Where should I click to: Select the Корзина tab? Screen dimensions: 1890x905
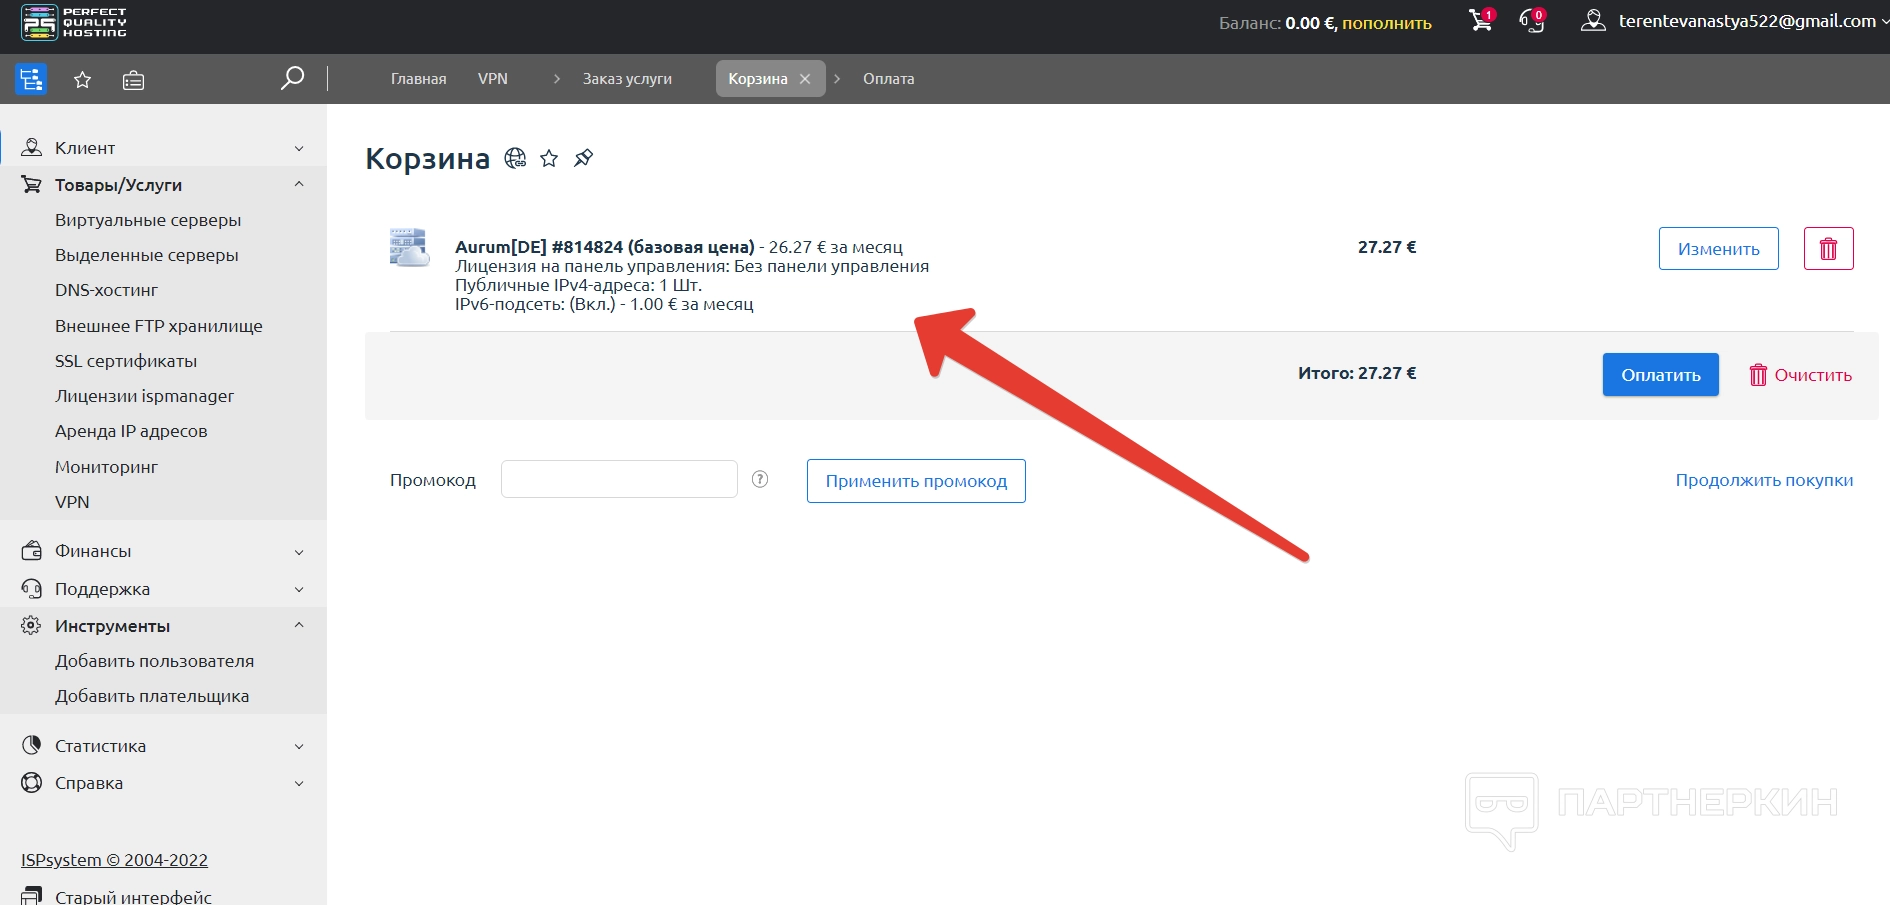coord(758,79)
